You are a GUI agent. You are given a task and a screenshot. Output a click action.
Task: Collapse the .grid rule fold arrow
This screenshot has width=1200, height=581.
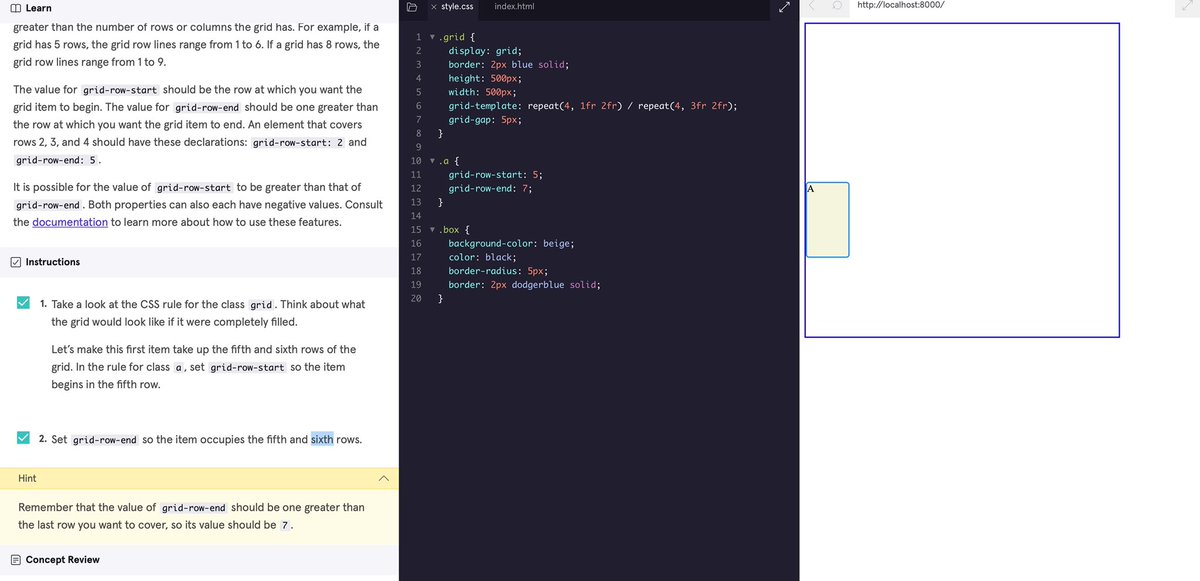[x=432, y=37]
